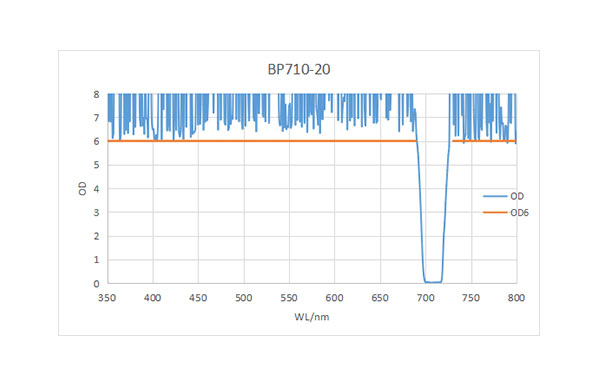Select the OD legend entry

point(504,196)
